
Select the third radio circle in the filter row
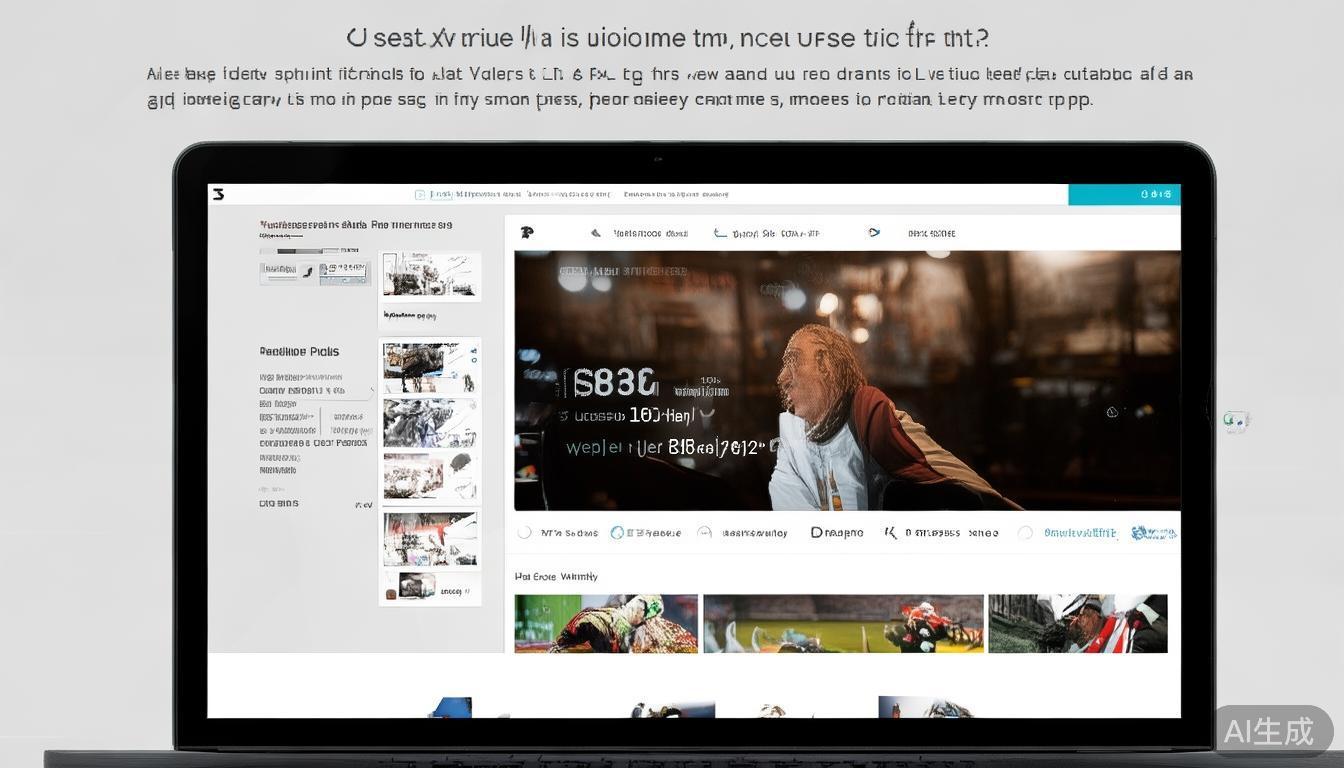[x=704, y=533]
